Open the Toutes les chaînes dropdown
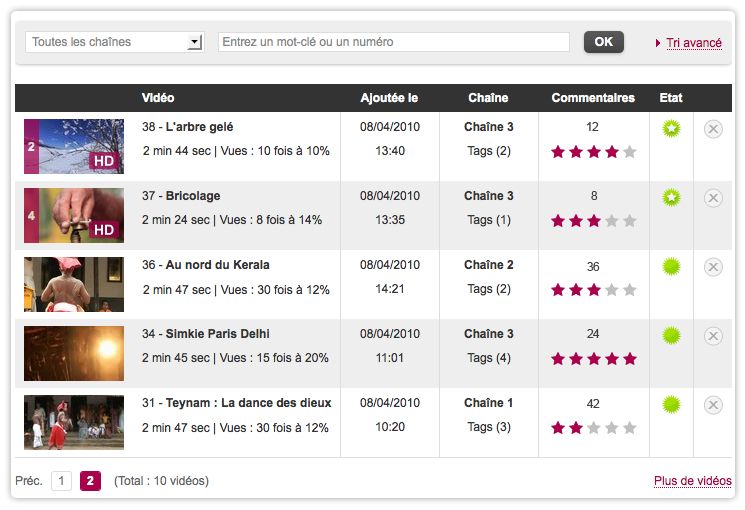The width and height of the screenshot is (745, 510). coord(115,42)
